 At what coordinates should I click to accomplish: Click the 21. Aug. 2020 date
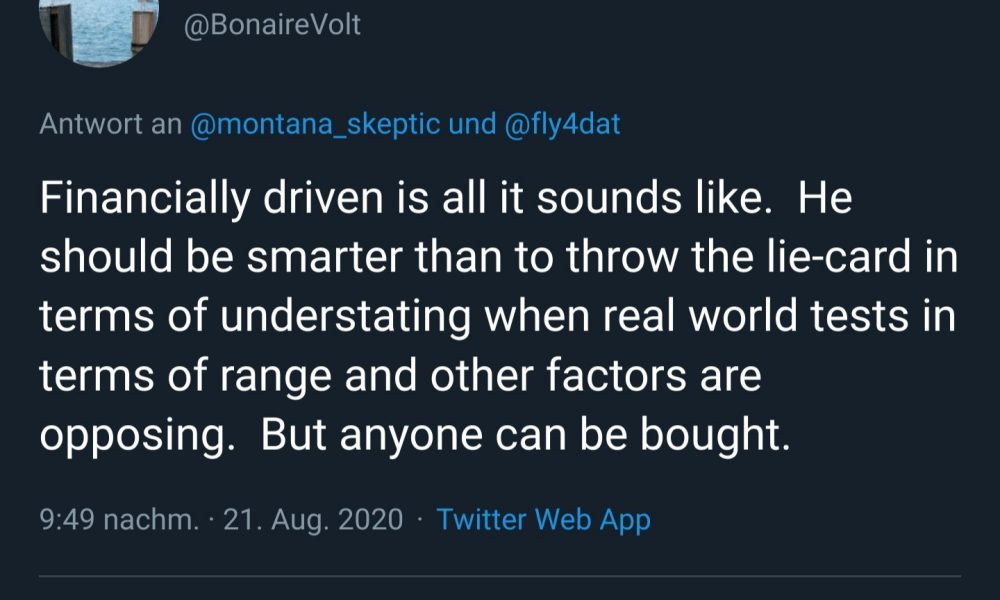tap(313, 520)
